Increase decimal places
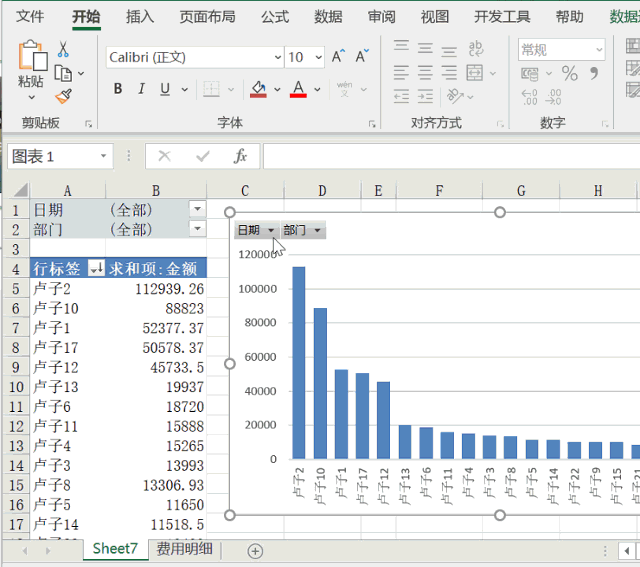The height and width of the screenshot is (567, 640). [x=529, y=97]
